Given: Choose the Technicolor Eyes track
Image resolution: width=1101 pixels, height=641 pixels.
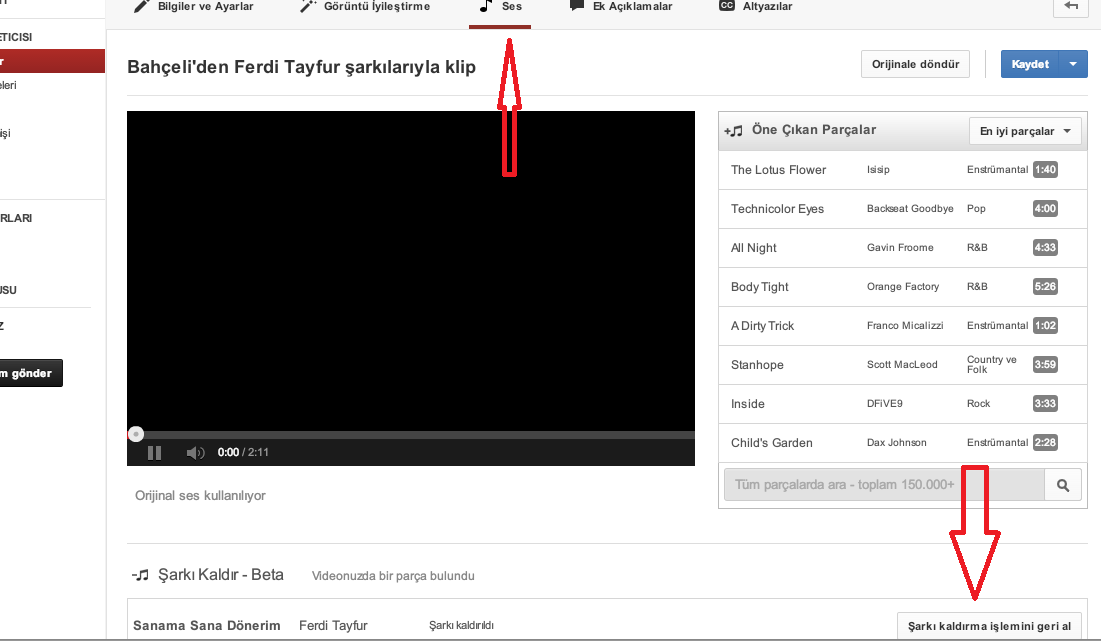Looking at the screenshot, I should click(x=778, y=209).
